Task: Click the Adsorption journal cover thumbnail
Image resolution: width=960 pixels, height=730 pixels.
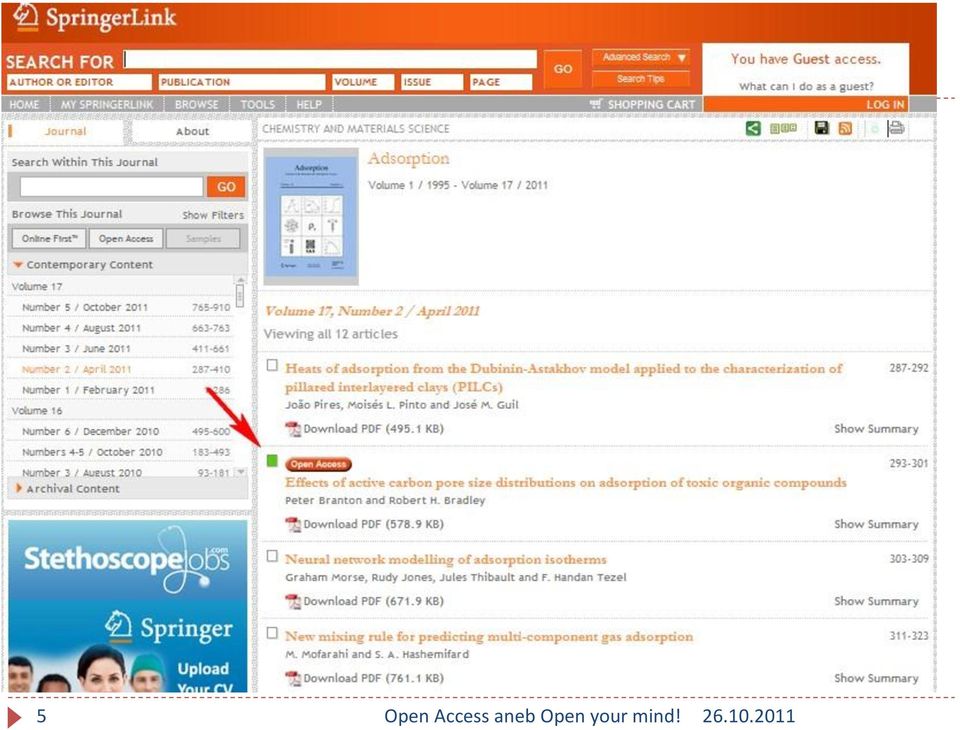Action: (x=311, y=216)
